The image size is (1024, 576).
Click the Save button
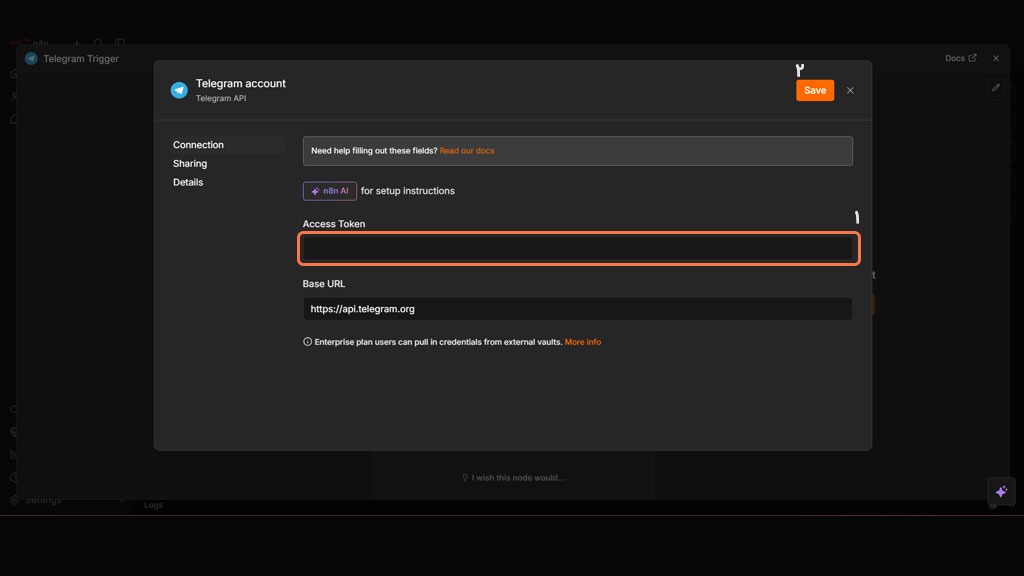click(814, 90)
